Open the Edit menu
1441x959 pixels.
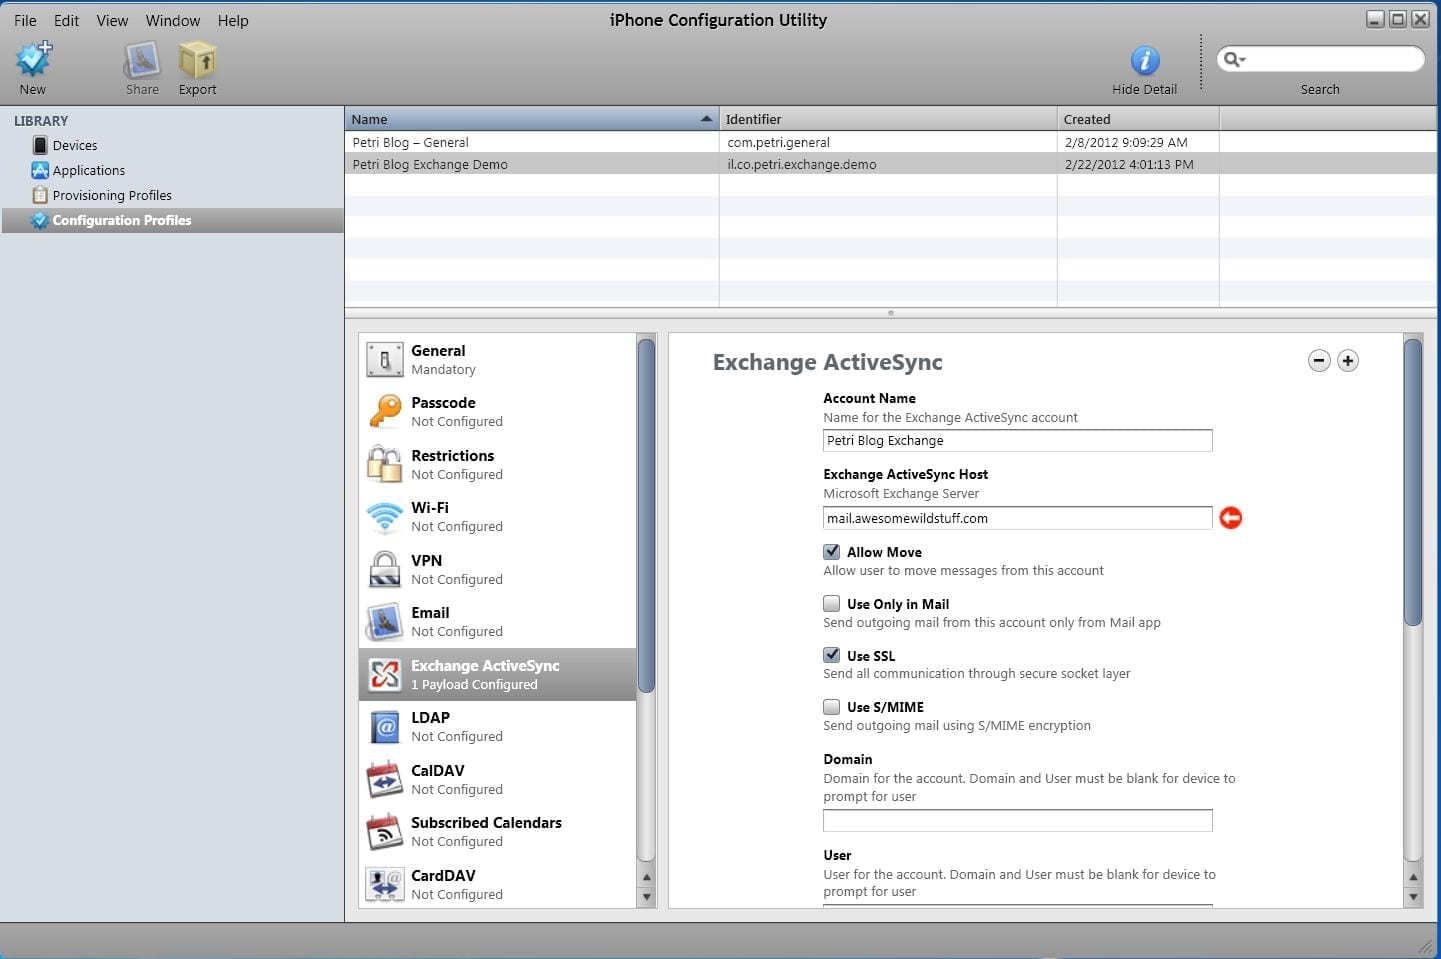pos(66,20)
